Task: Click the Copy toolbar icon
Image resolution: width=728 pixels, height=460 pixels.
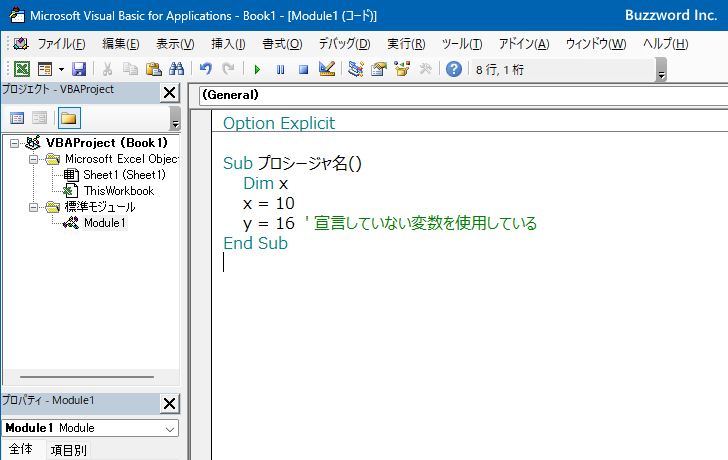Action: coord(130,69)
